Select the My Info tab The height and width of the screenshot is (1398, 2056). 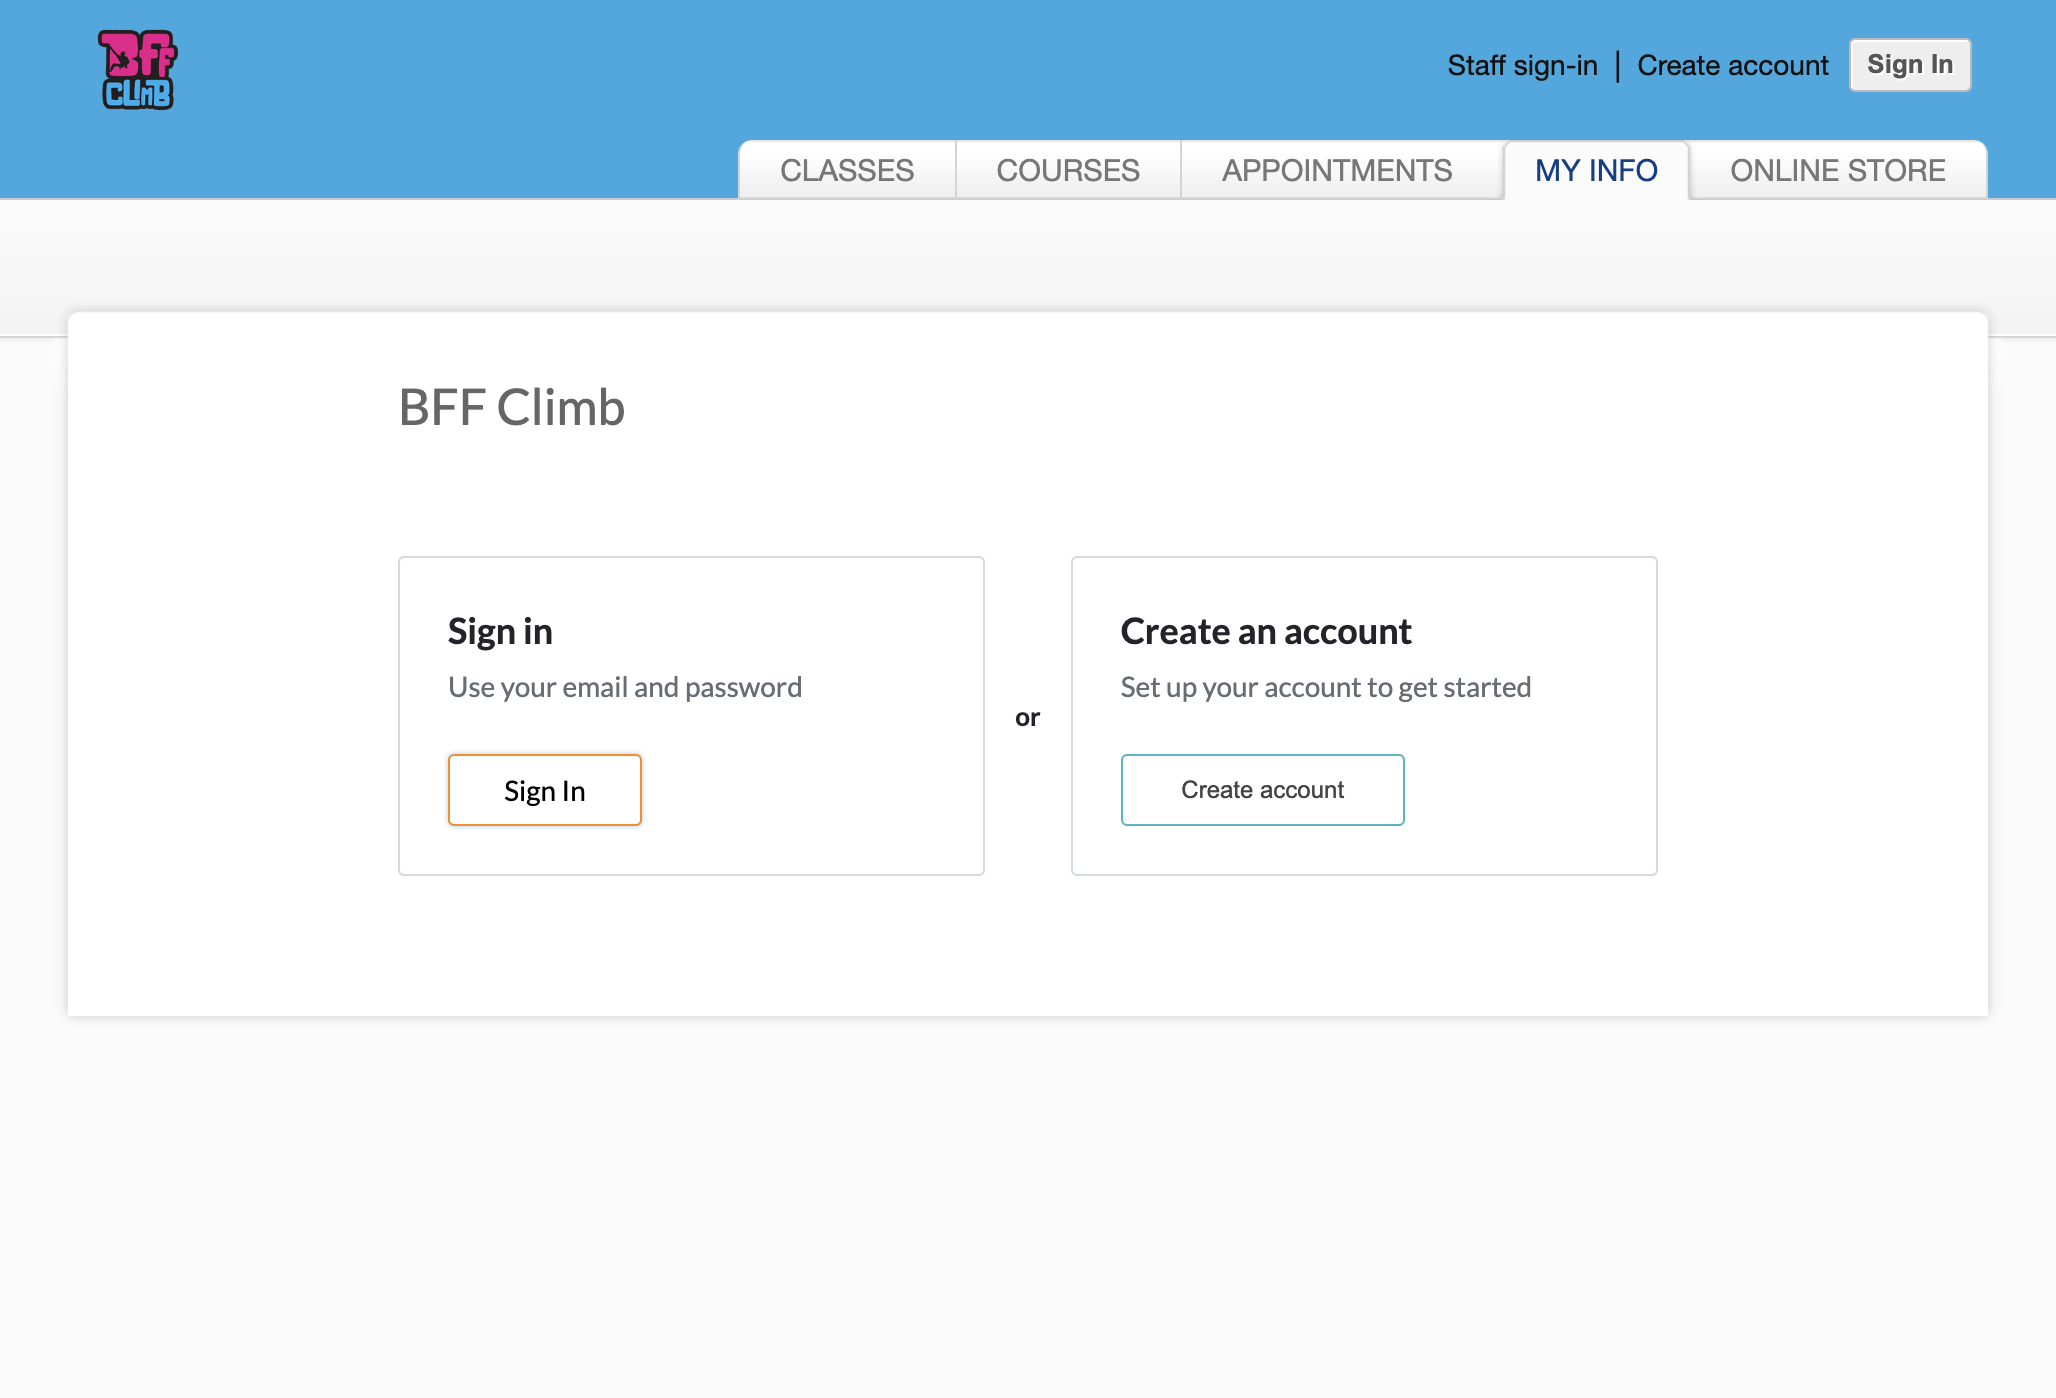pyautogui.click(x=1596, y=170)
